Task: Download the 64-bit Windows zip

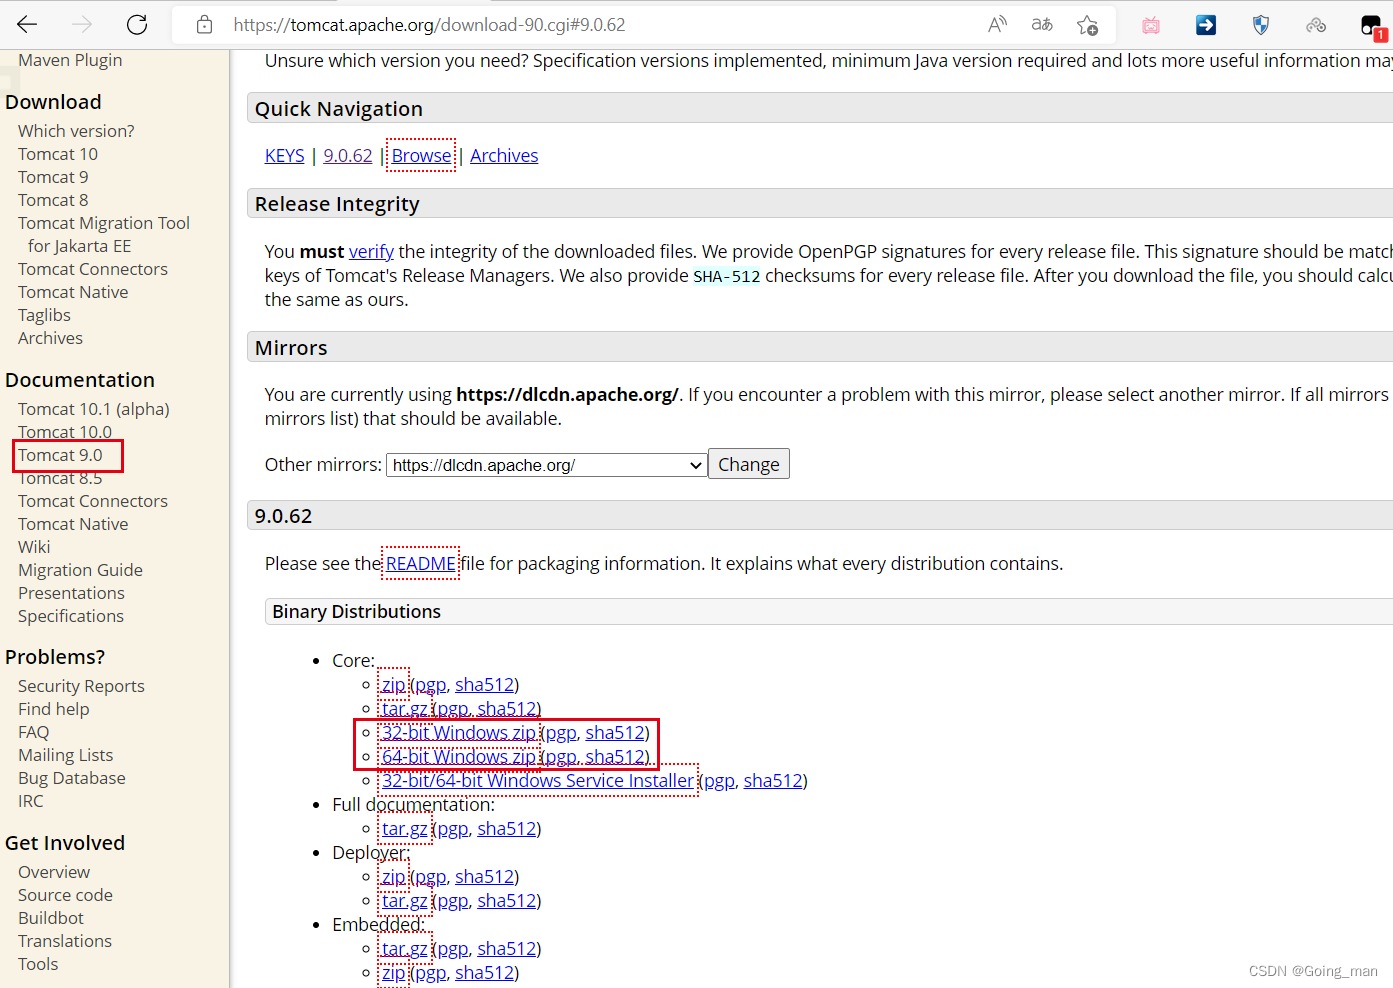Action: coord(459,757)
